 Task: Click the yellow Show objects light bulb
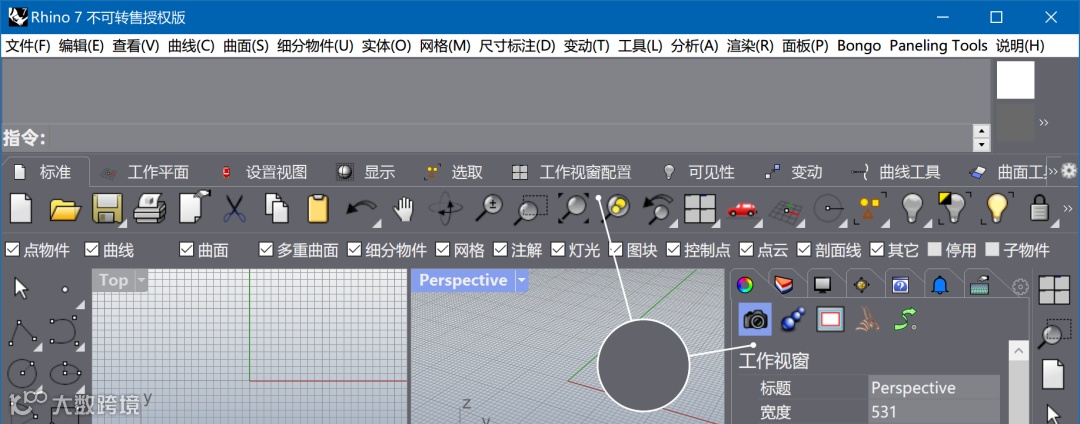[x=997, y=208]
